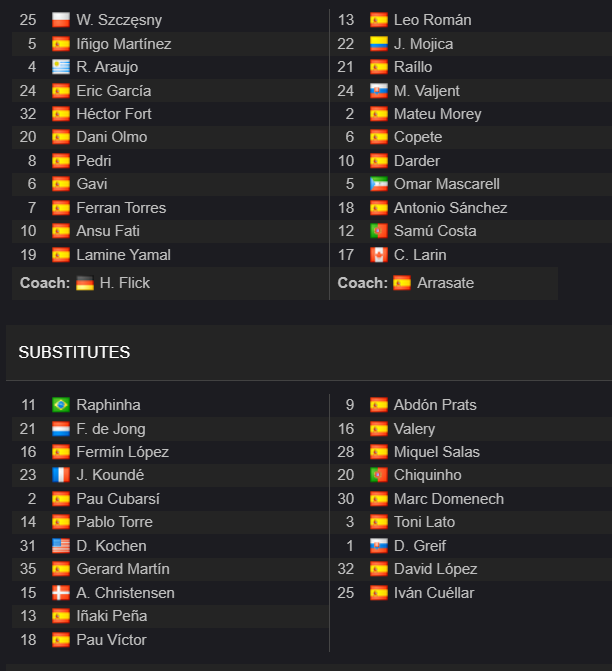Screen dimensions: 612x671
Task: Click France flag beside J. Koundé
Action: [61, 475]
